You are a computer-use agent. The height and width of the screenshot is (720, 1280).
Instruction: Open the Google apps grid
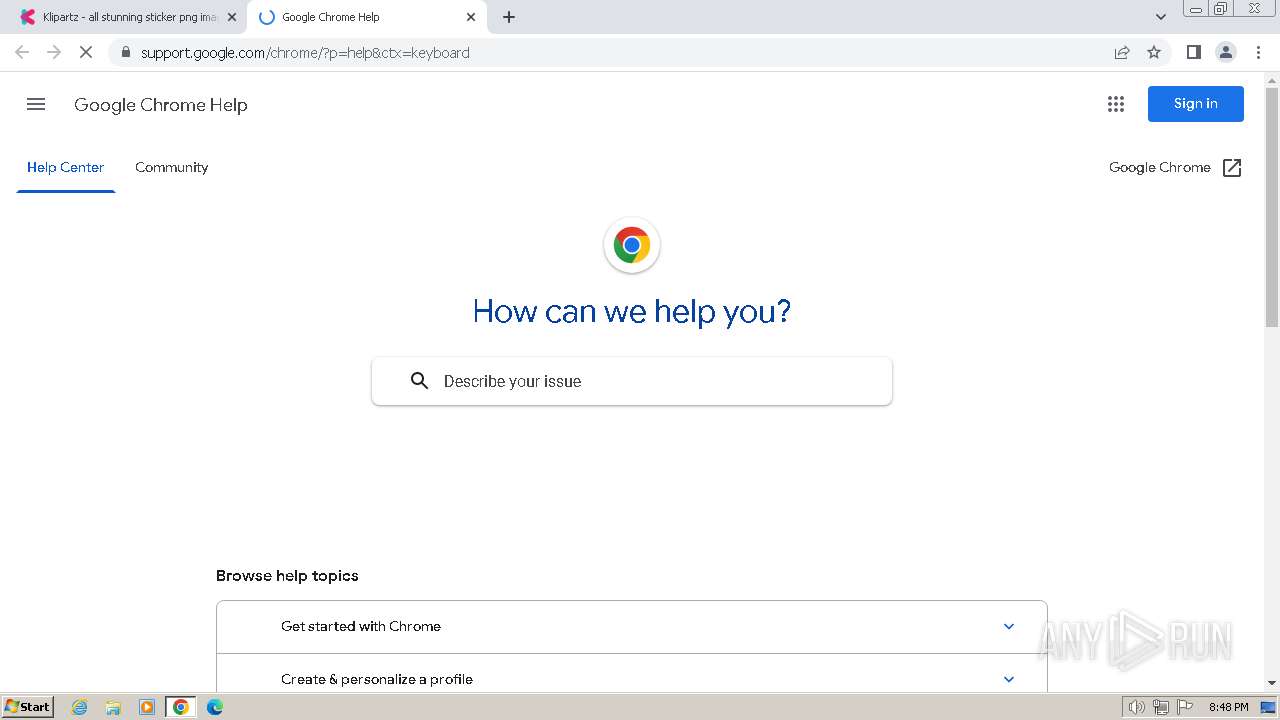[x=1116, y=104]
